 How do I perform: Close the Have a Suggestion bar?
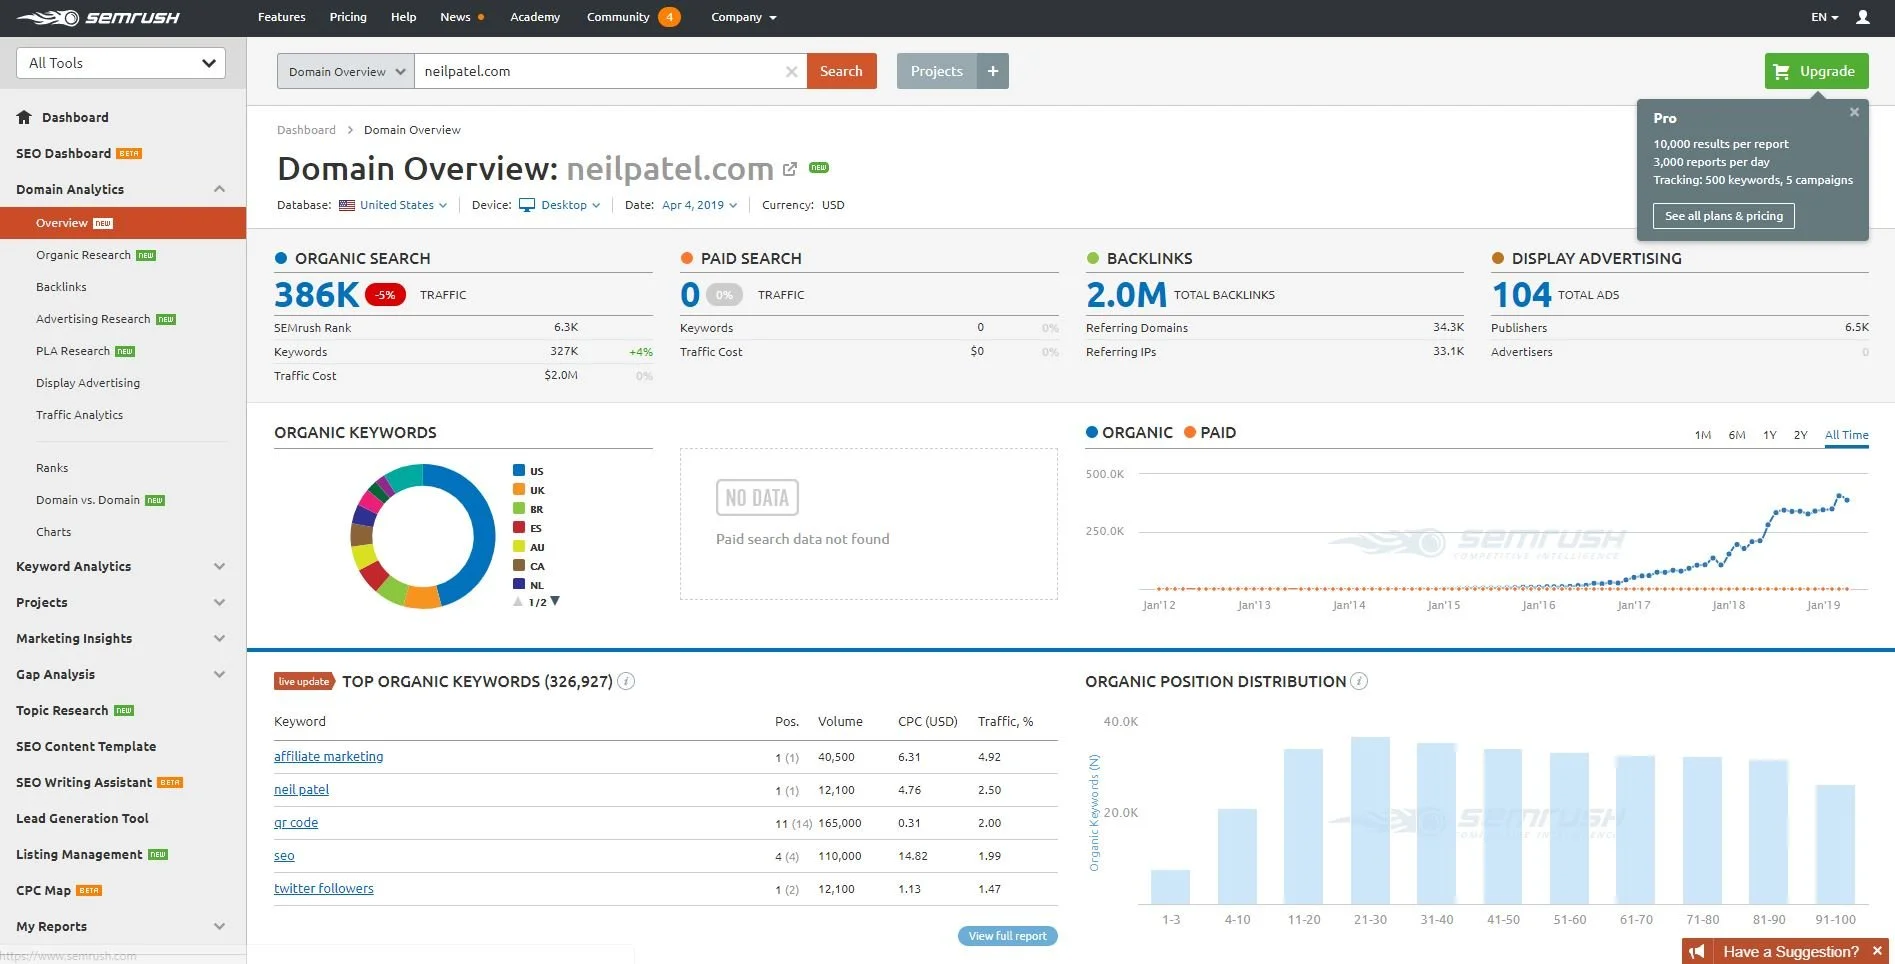click(x=1877, y=951)
